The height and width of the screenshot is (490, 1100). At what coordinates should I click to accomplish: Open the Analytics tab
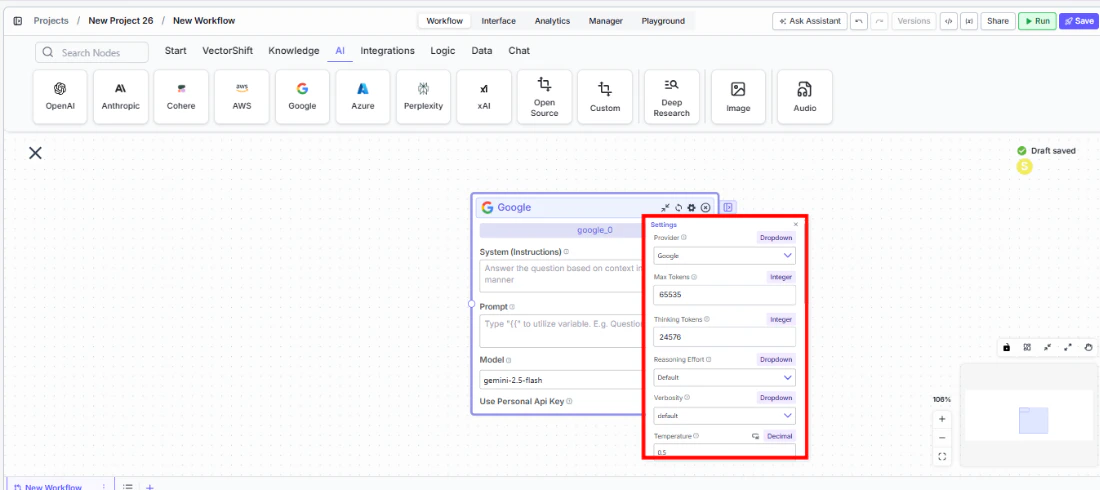552,21
